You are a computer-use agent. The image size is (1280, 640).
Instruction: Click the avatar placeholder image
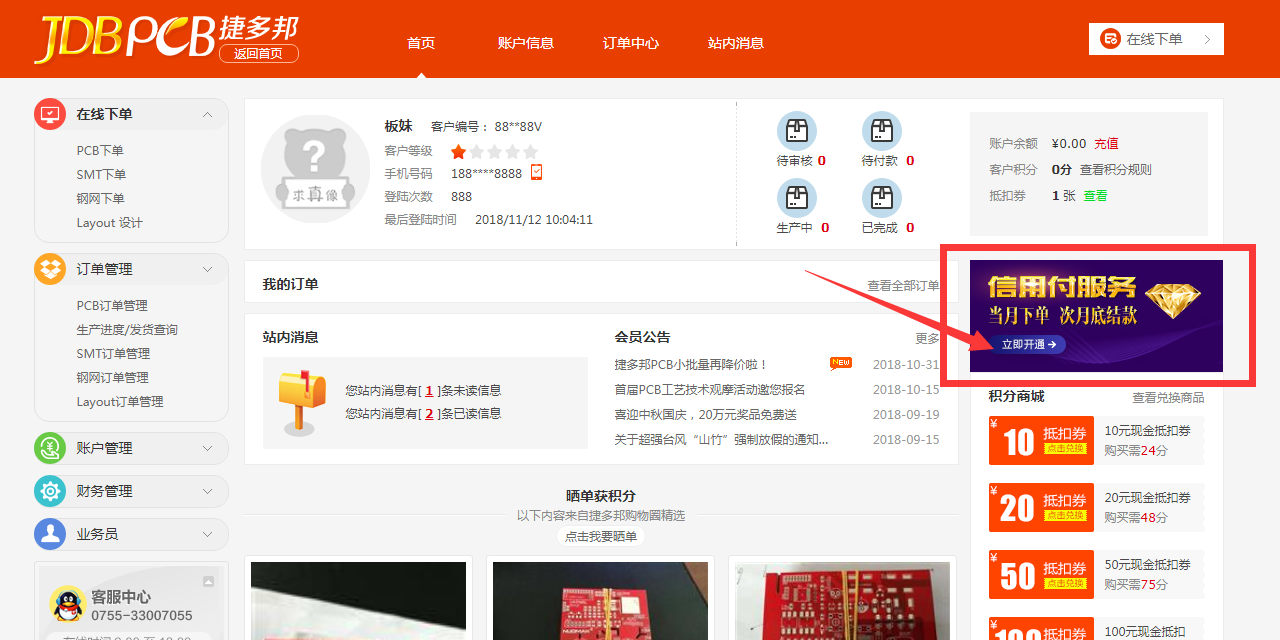click(x=315, y=169)
